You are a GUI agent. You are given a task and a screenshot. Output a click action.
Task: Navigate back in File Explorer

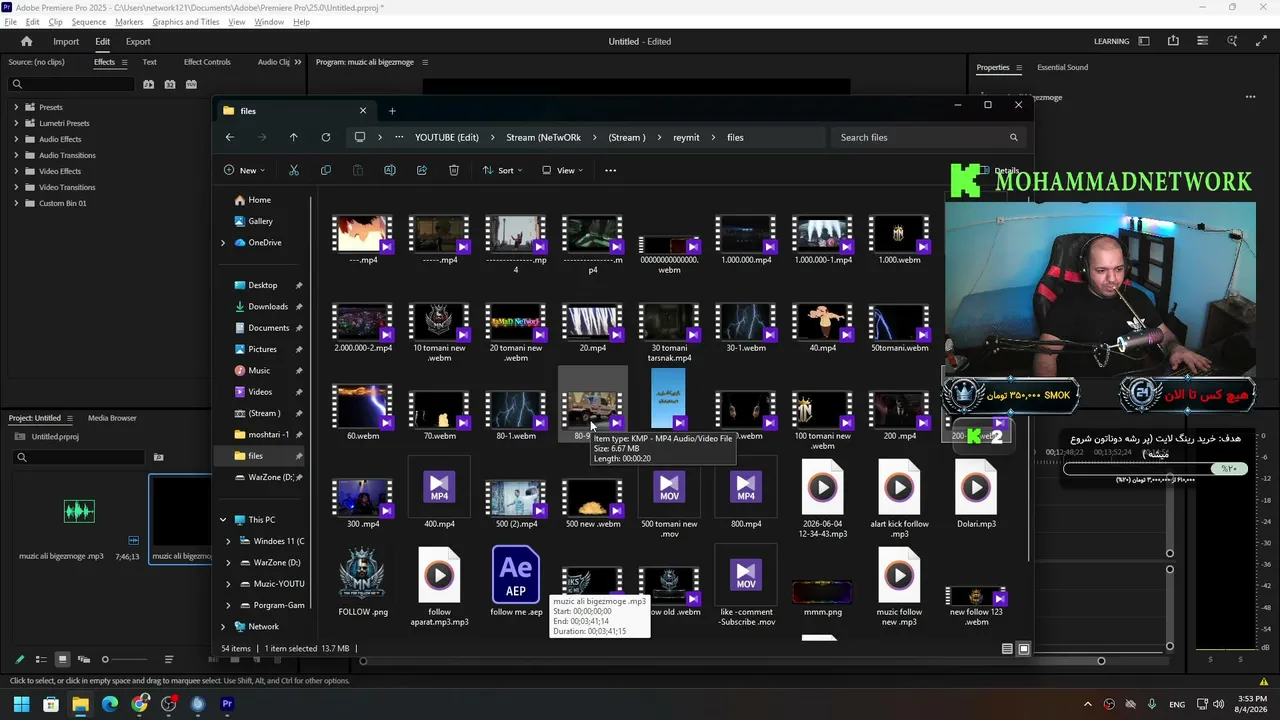230,137
